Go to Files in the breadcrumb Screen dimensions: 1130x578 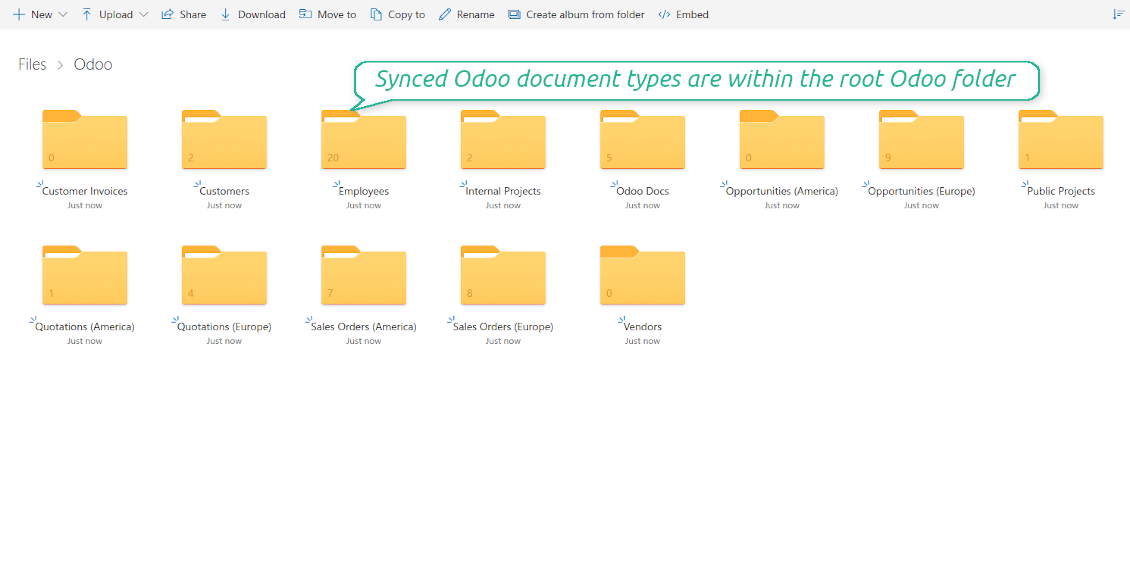click(x=32, y=64)
